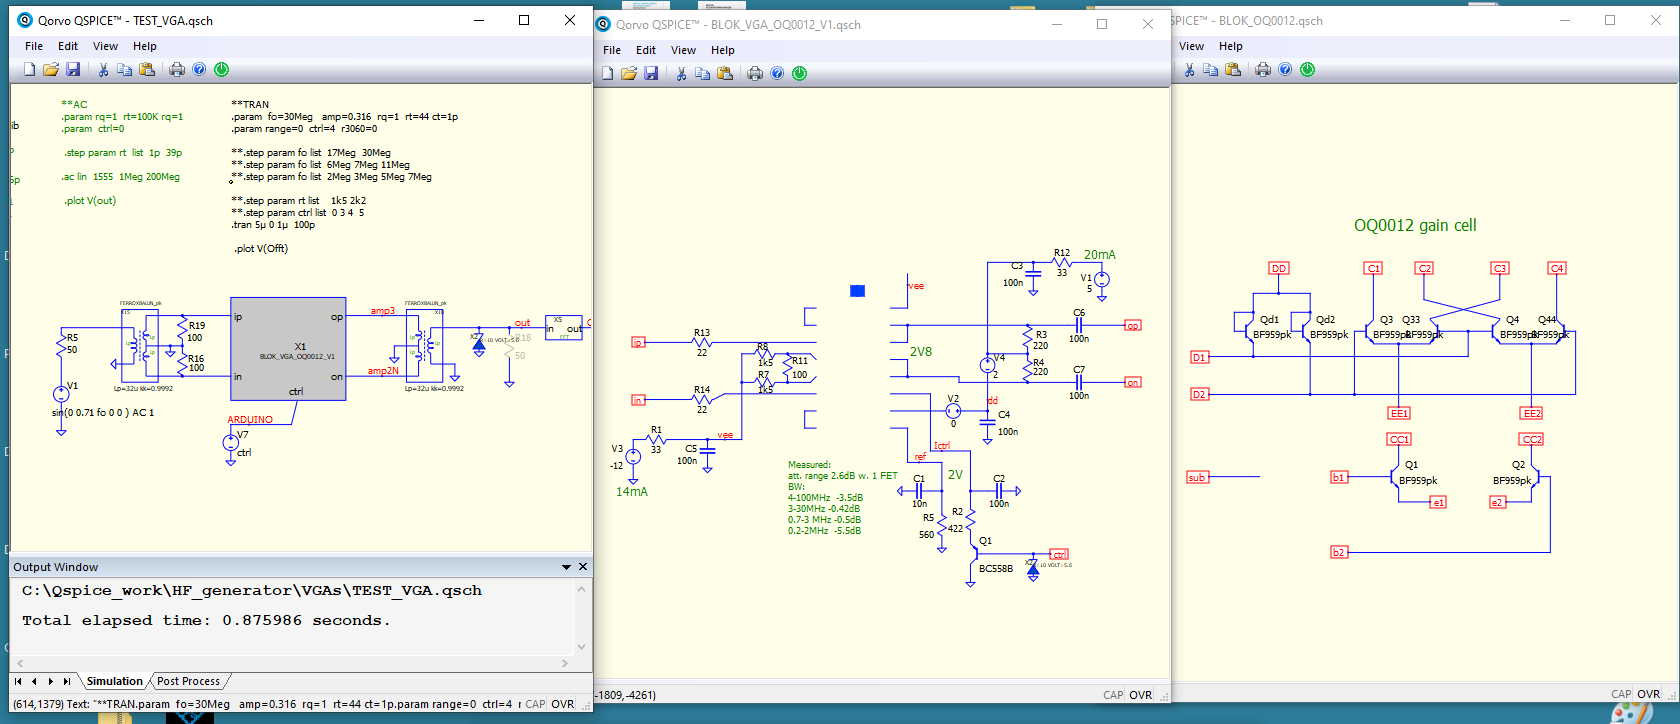Open file icon in TEST_VGA window

(x=51, y=69)
